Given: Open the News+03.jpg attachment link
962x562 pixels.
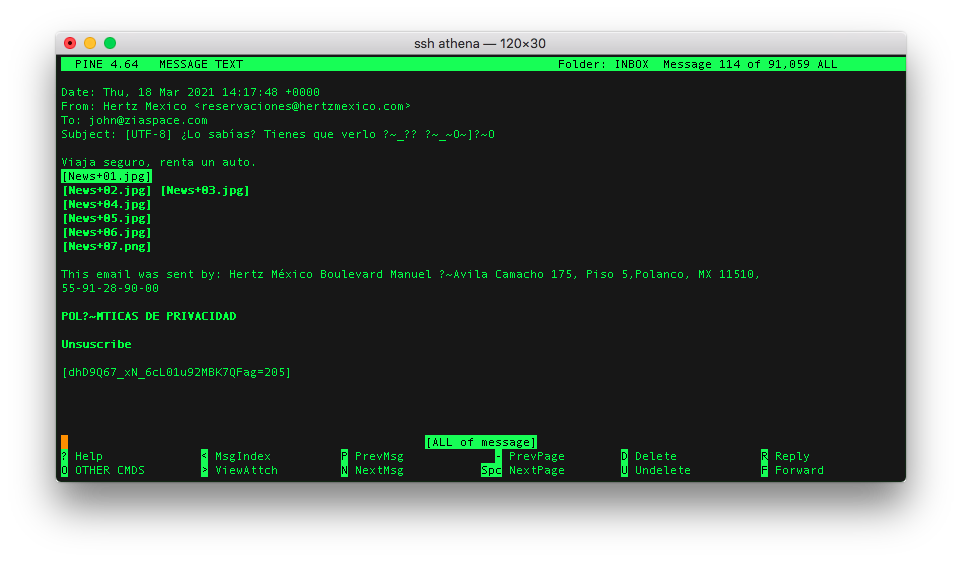Looking at the screenshot, I should pos(205,190).
